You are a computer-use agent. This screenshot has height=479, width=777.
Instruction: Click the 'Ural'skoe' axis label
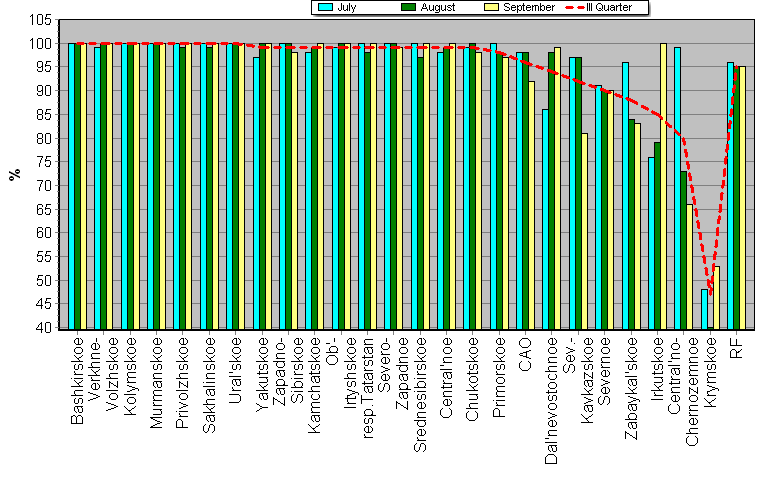(235, 370)
